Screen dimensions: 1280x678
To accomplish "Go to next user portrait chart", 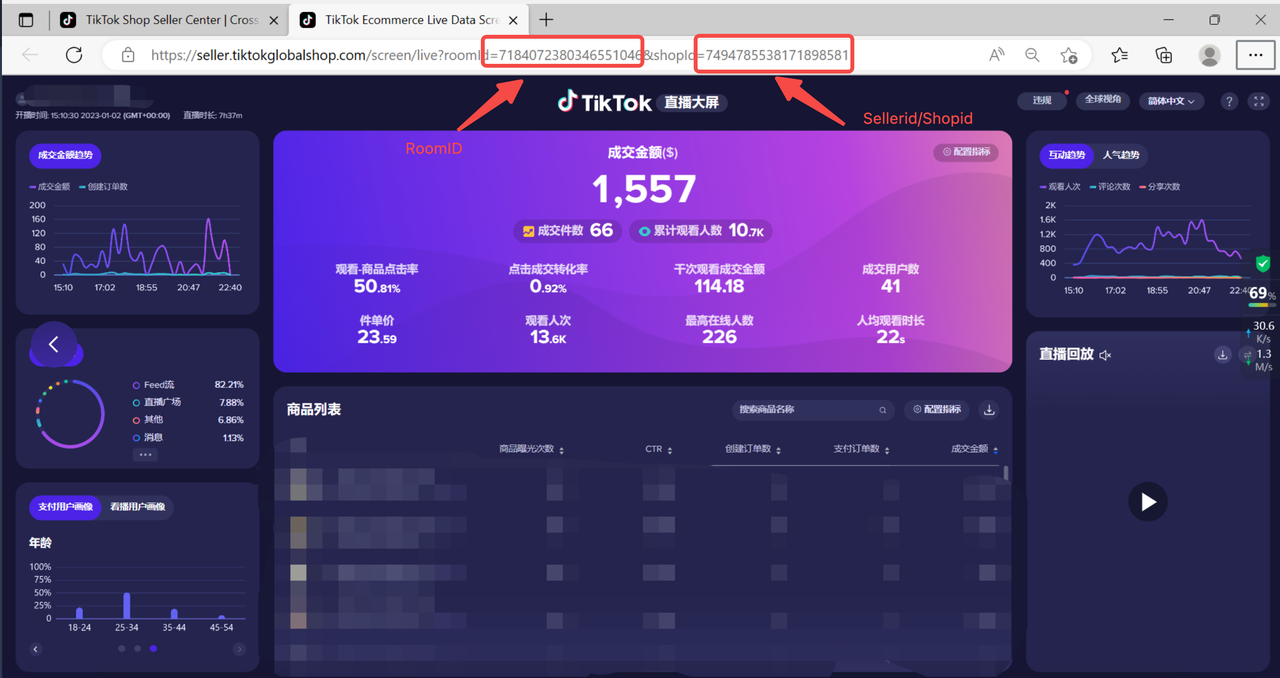I will click(239, 649).
